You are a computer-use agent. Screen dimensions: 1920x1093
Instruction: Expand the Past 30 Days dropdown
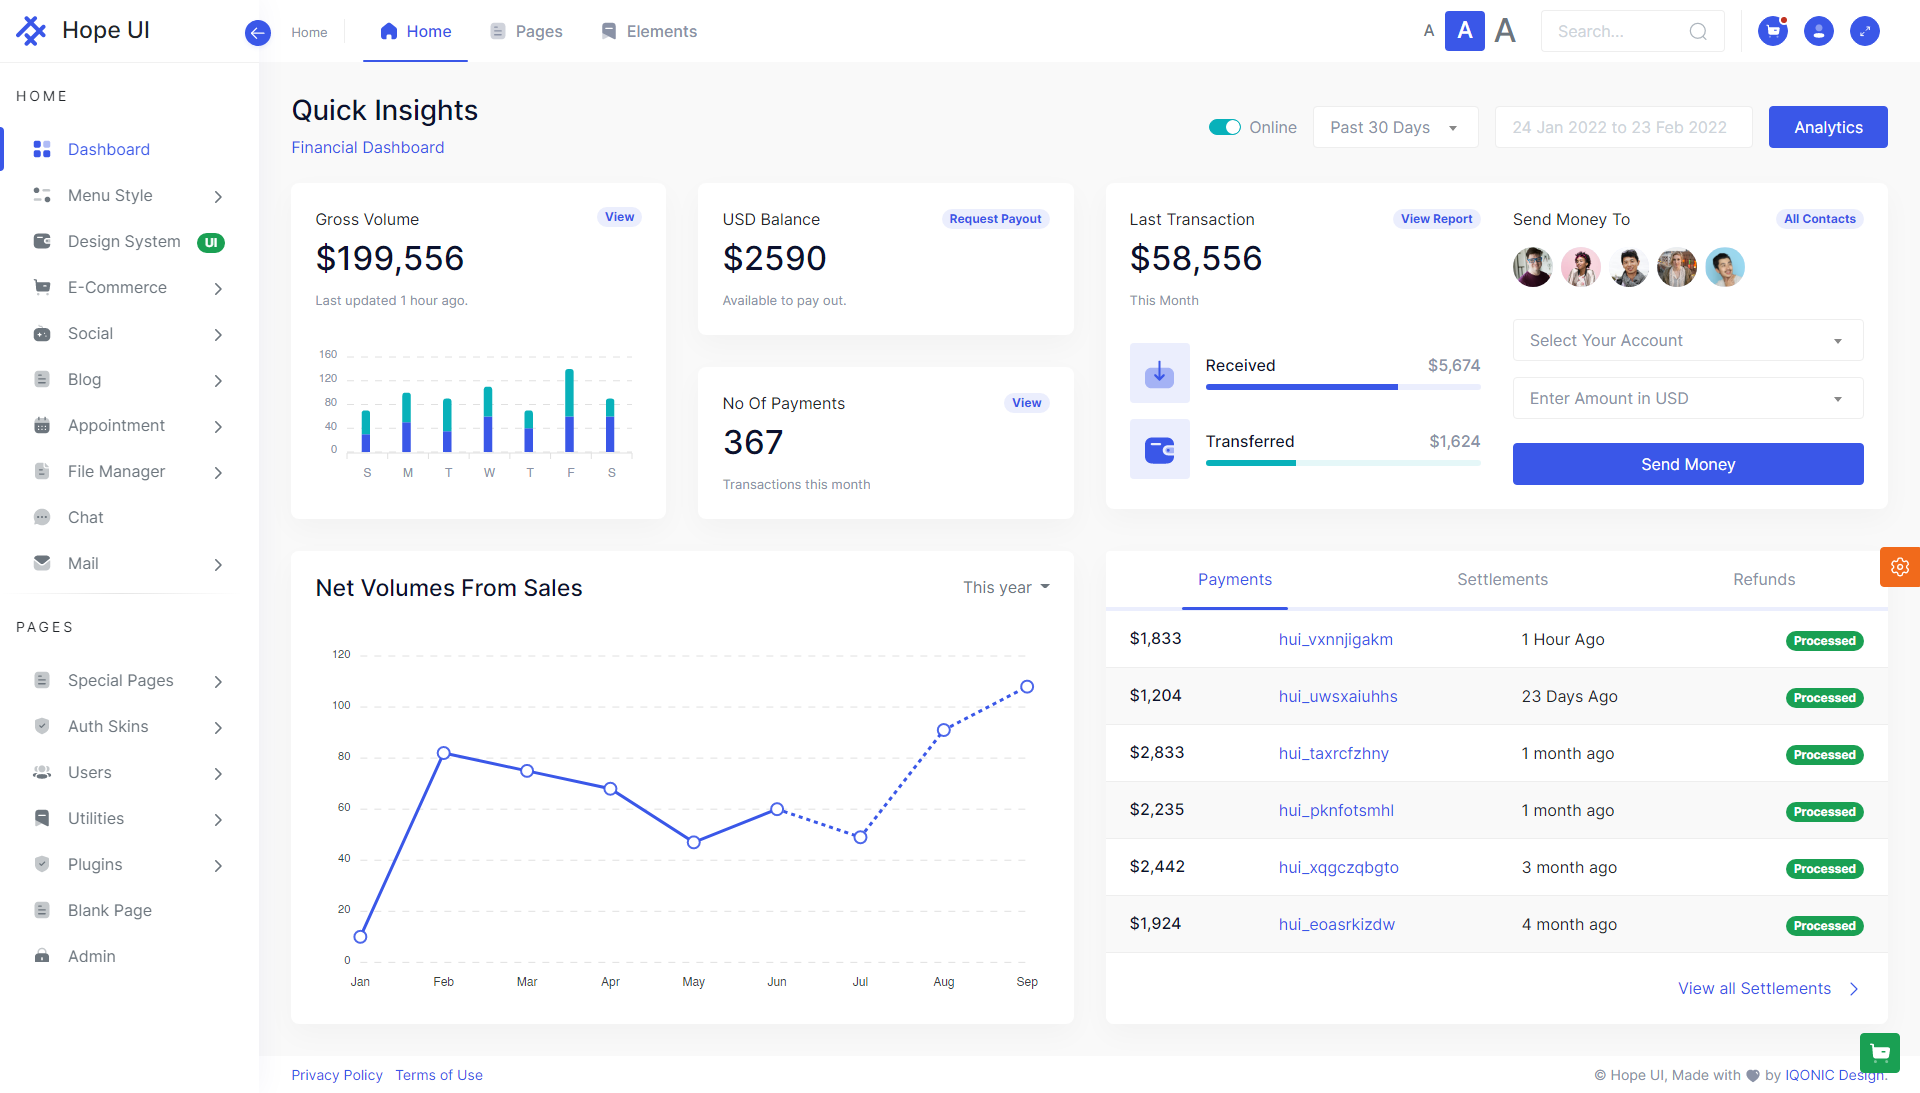(x=1395, y=127)
